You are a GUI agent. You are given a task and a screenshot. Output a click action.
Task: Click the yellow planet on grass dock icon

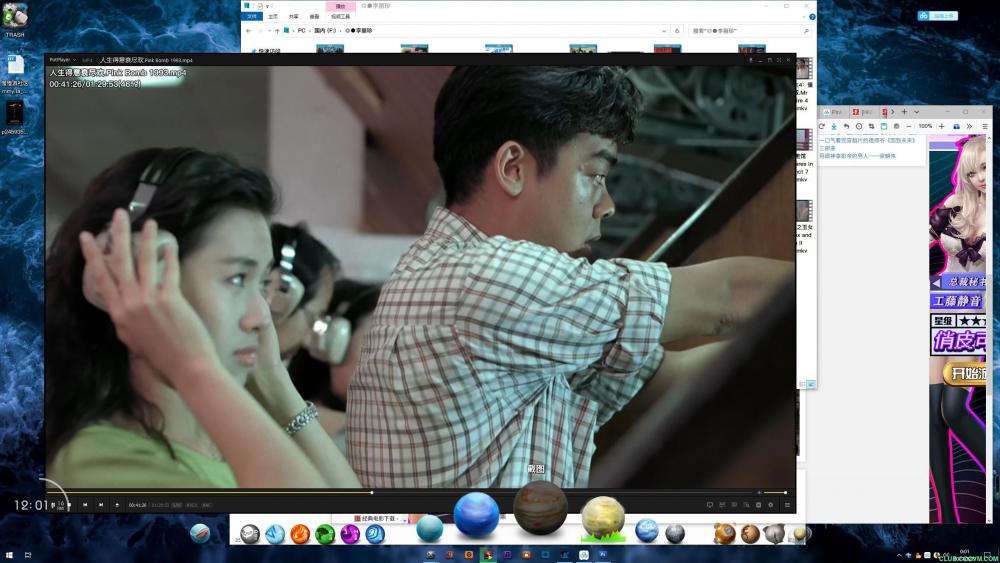pyautogui.click(x=603, y=516)
